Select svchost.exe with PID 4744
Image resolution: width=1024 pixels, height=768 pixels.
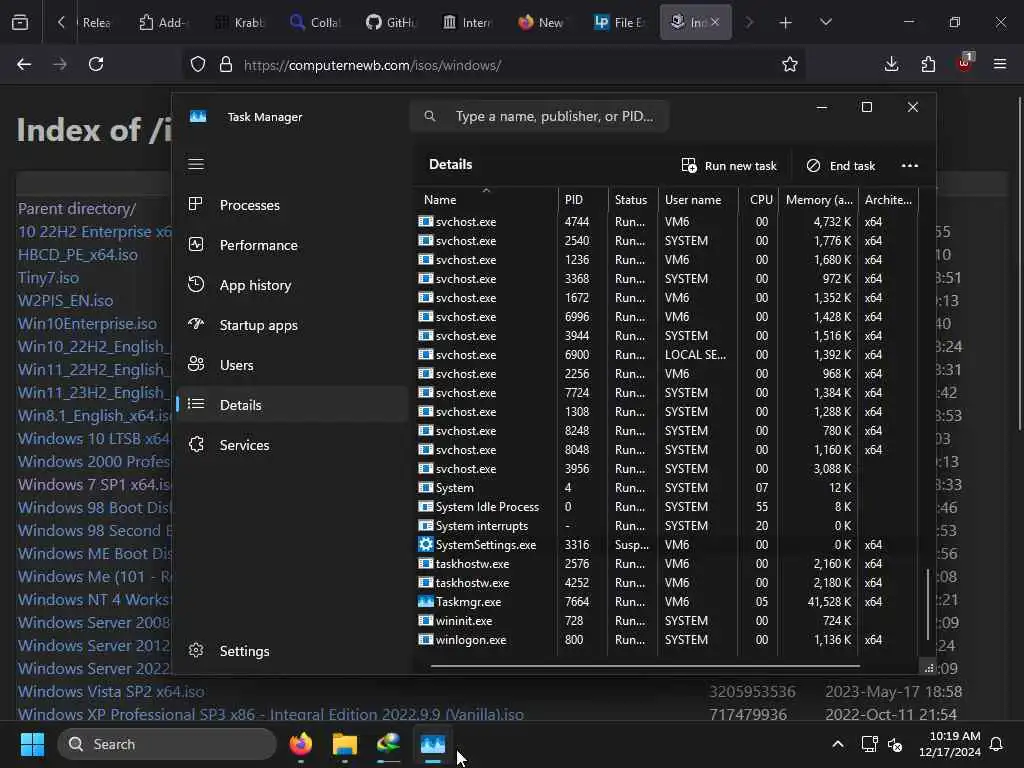666,222
